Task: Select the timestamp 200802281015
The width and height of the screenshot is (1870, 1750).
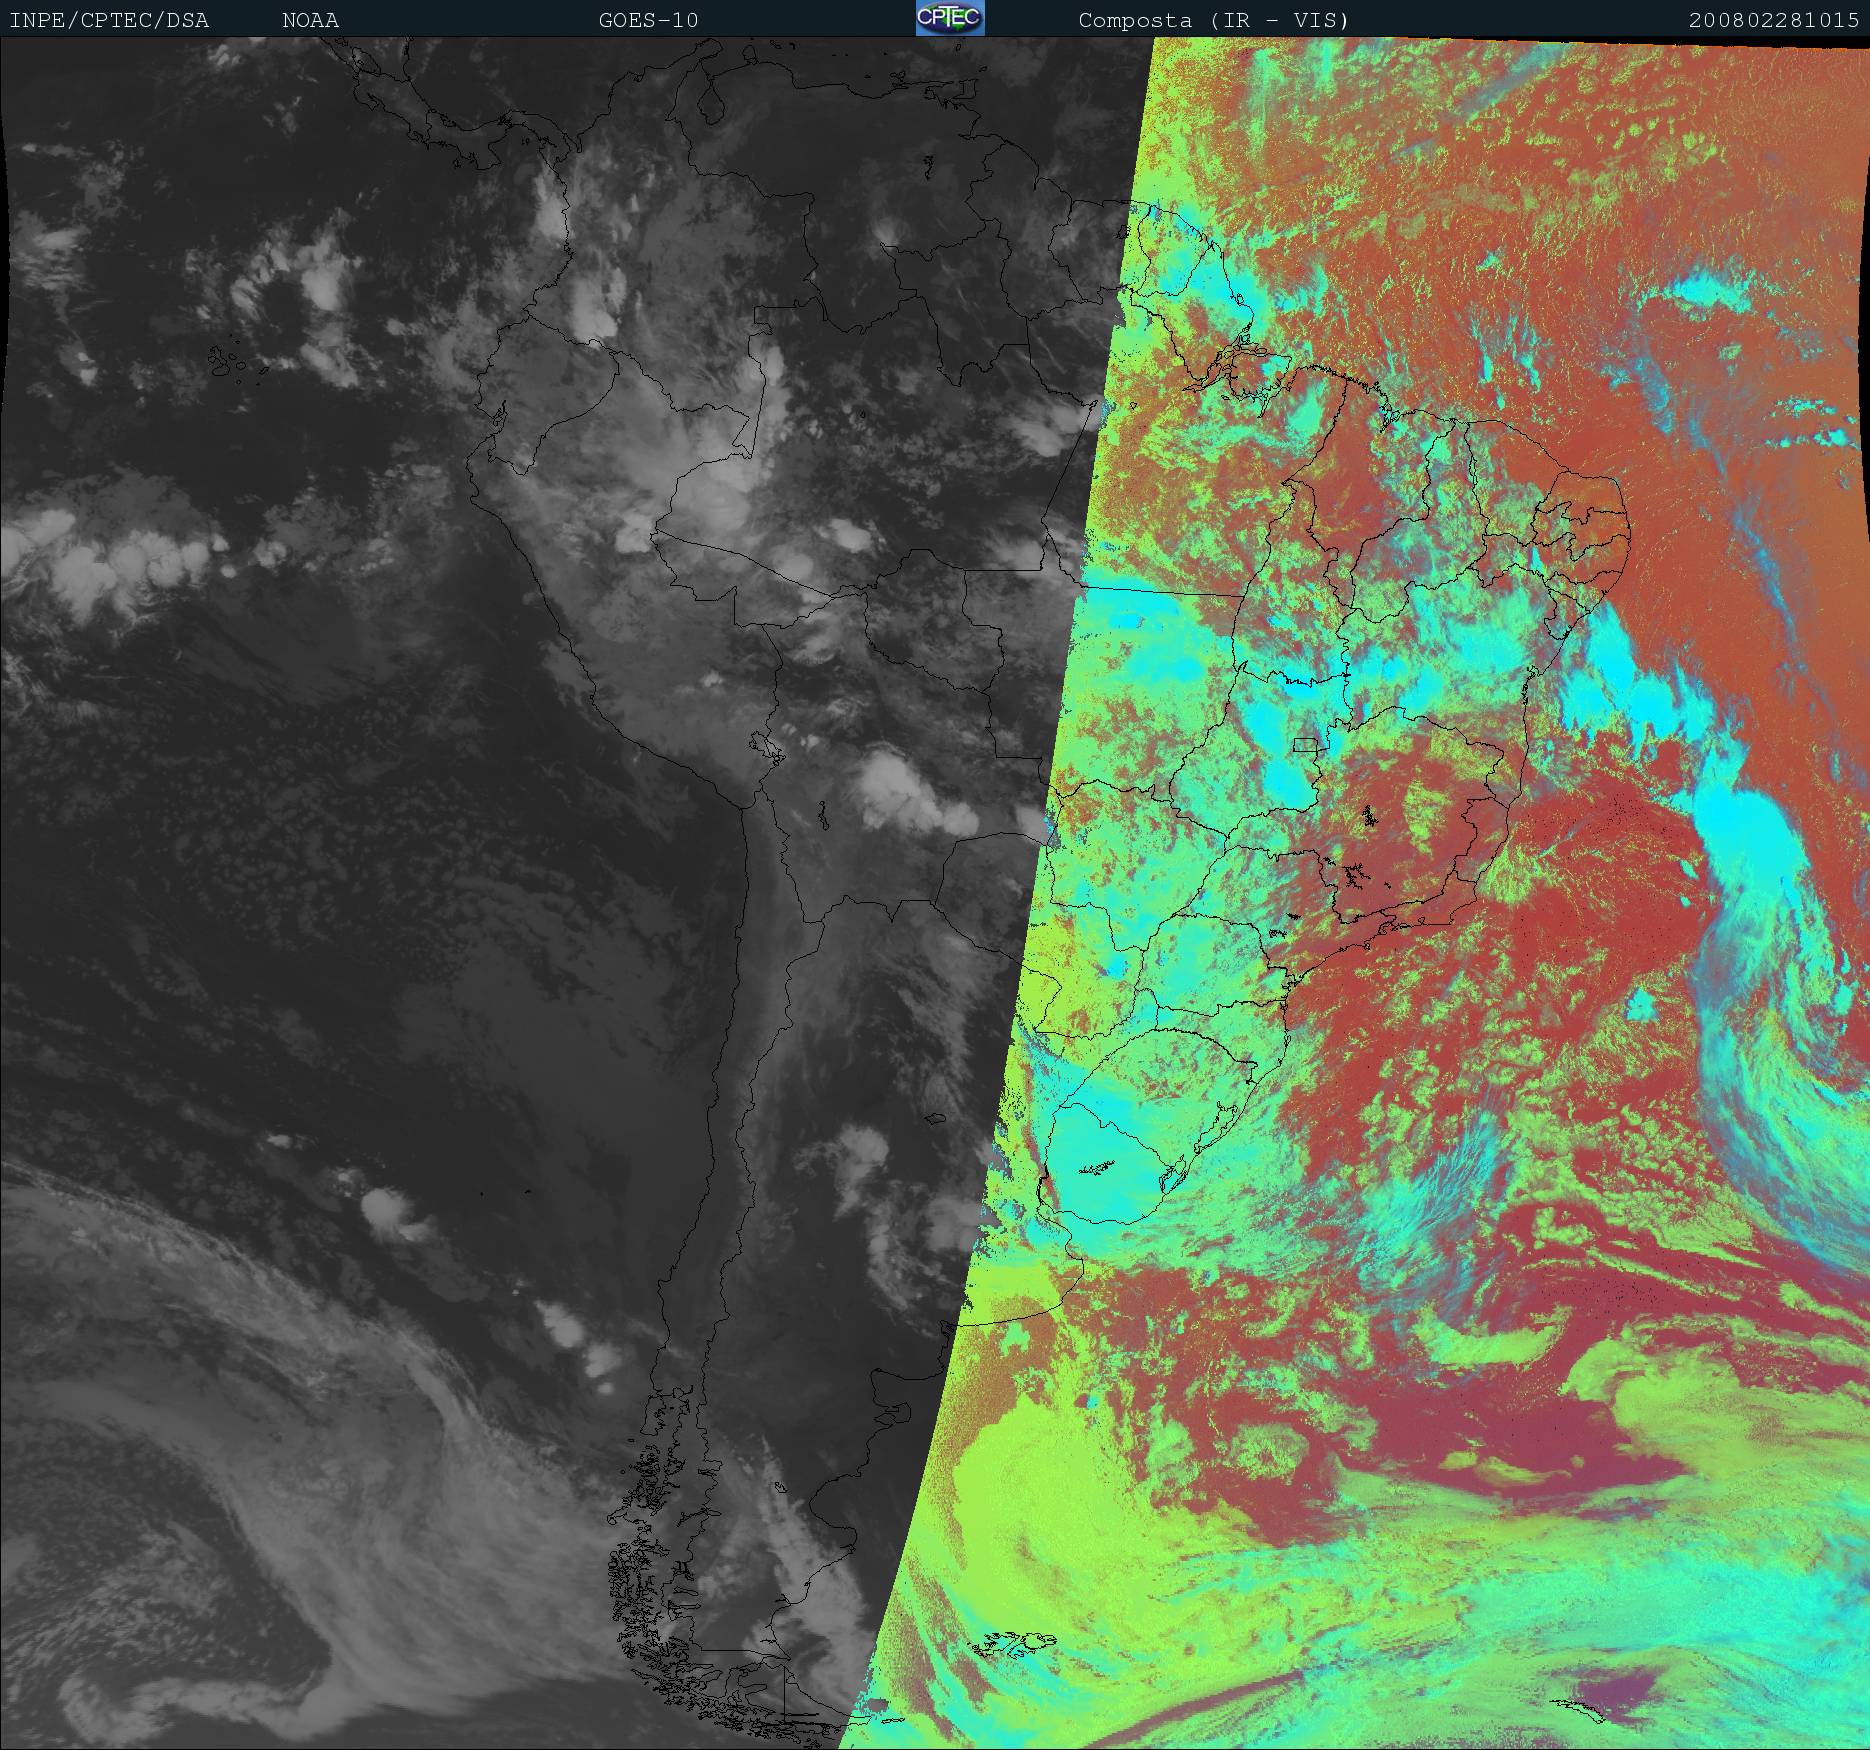Action: tap(1774, 20)
